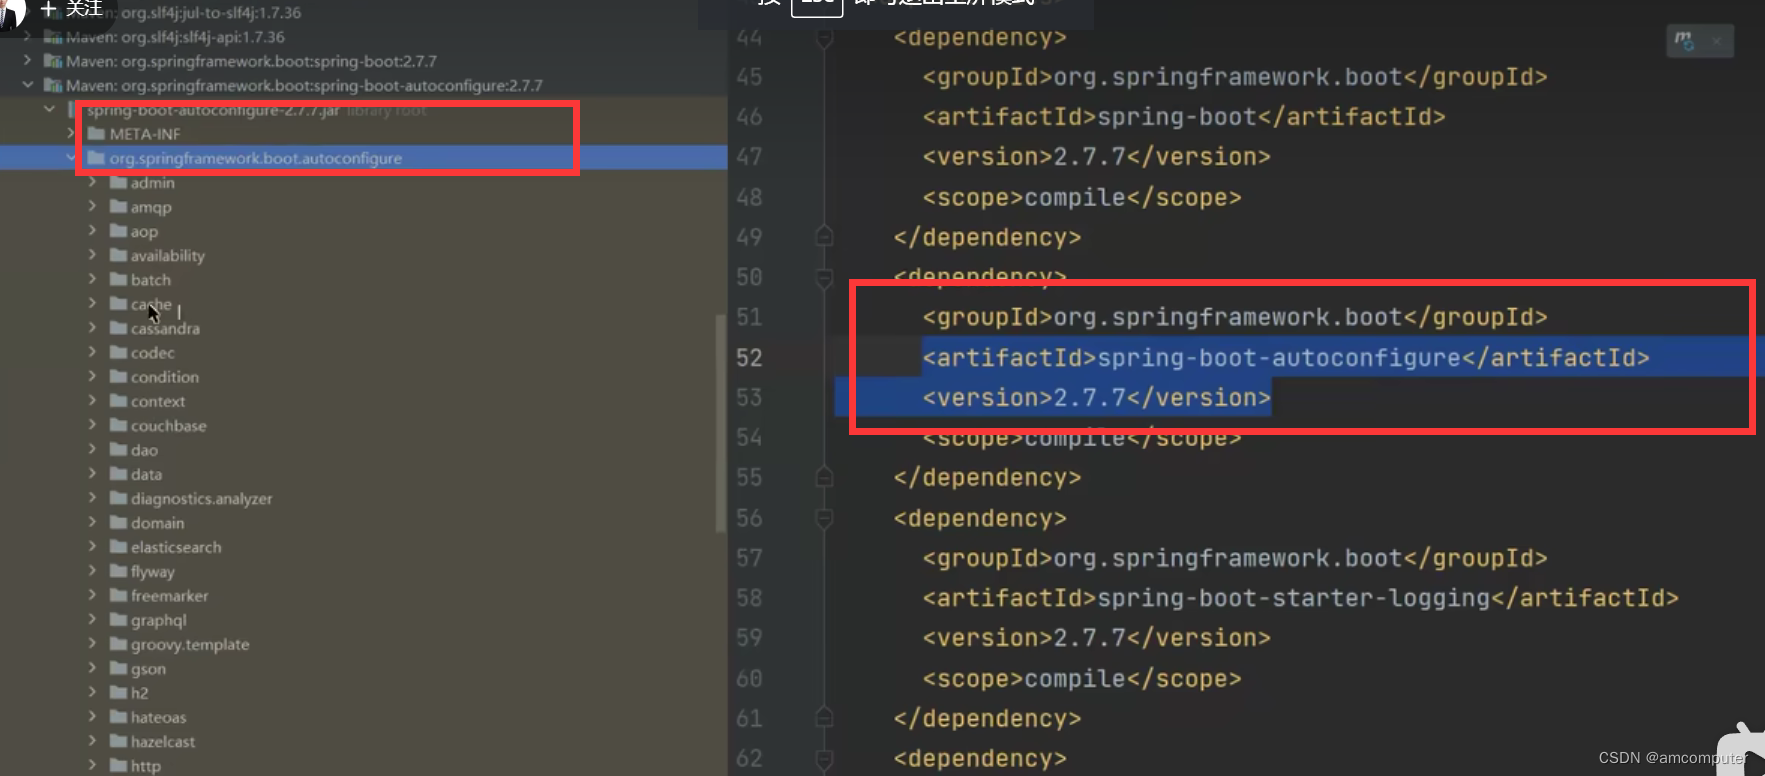Click the codec package folder icon

click(118, 353)
